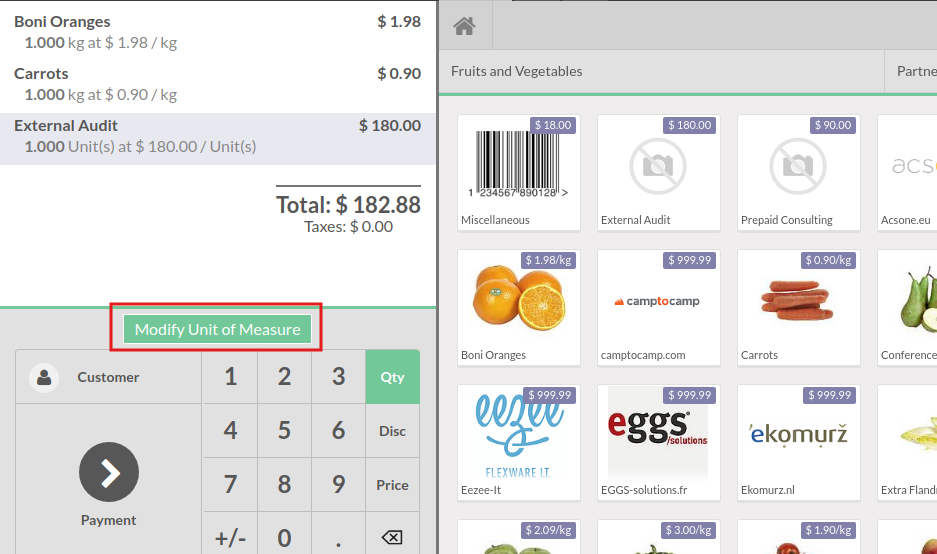Switch numpad to Disc mode

tap(392, 431)
